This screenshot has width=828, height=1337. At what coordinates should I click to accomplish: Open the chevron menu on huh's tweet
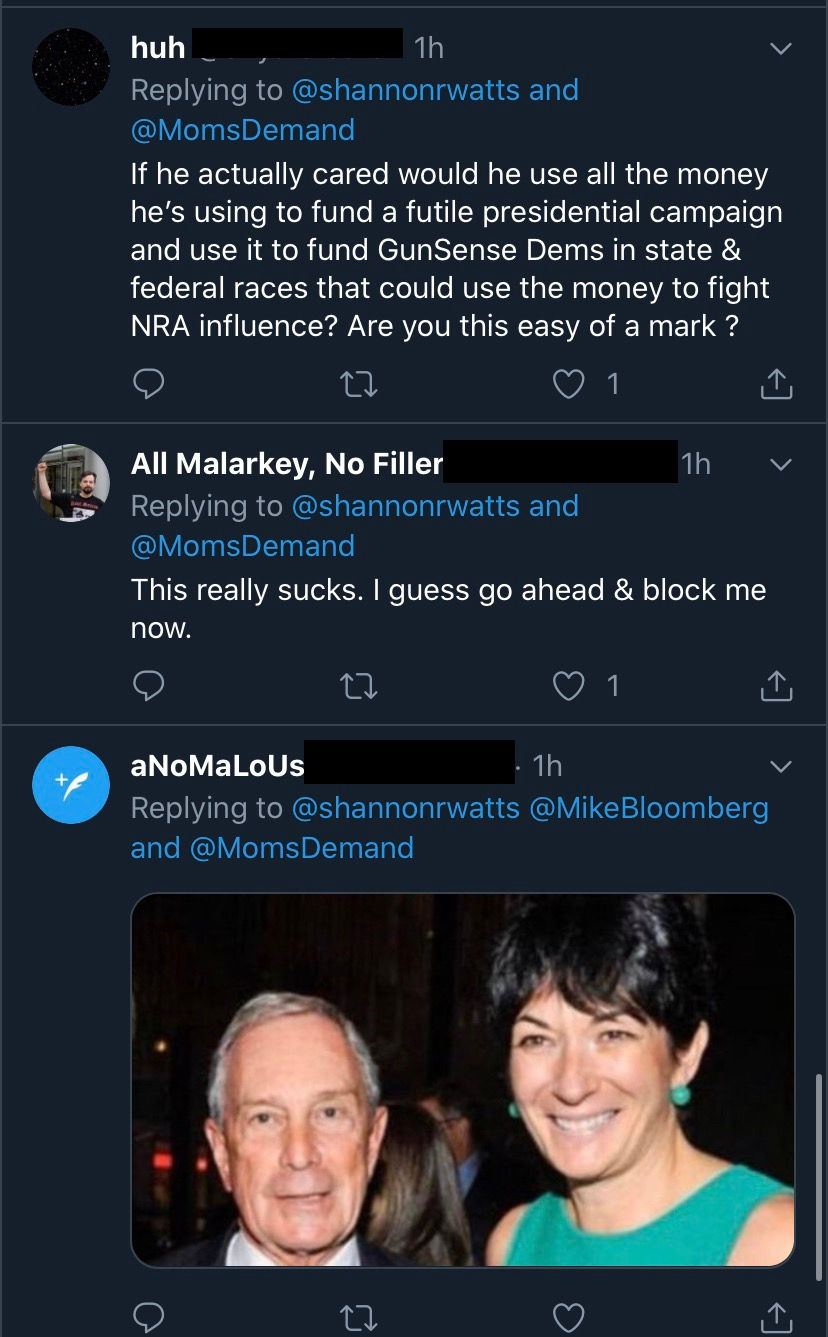780,48
